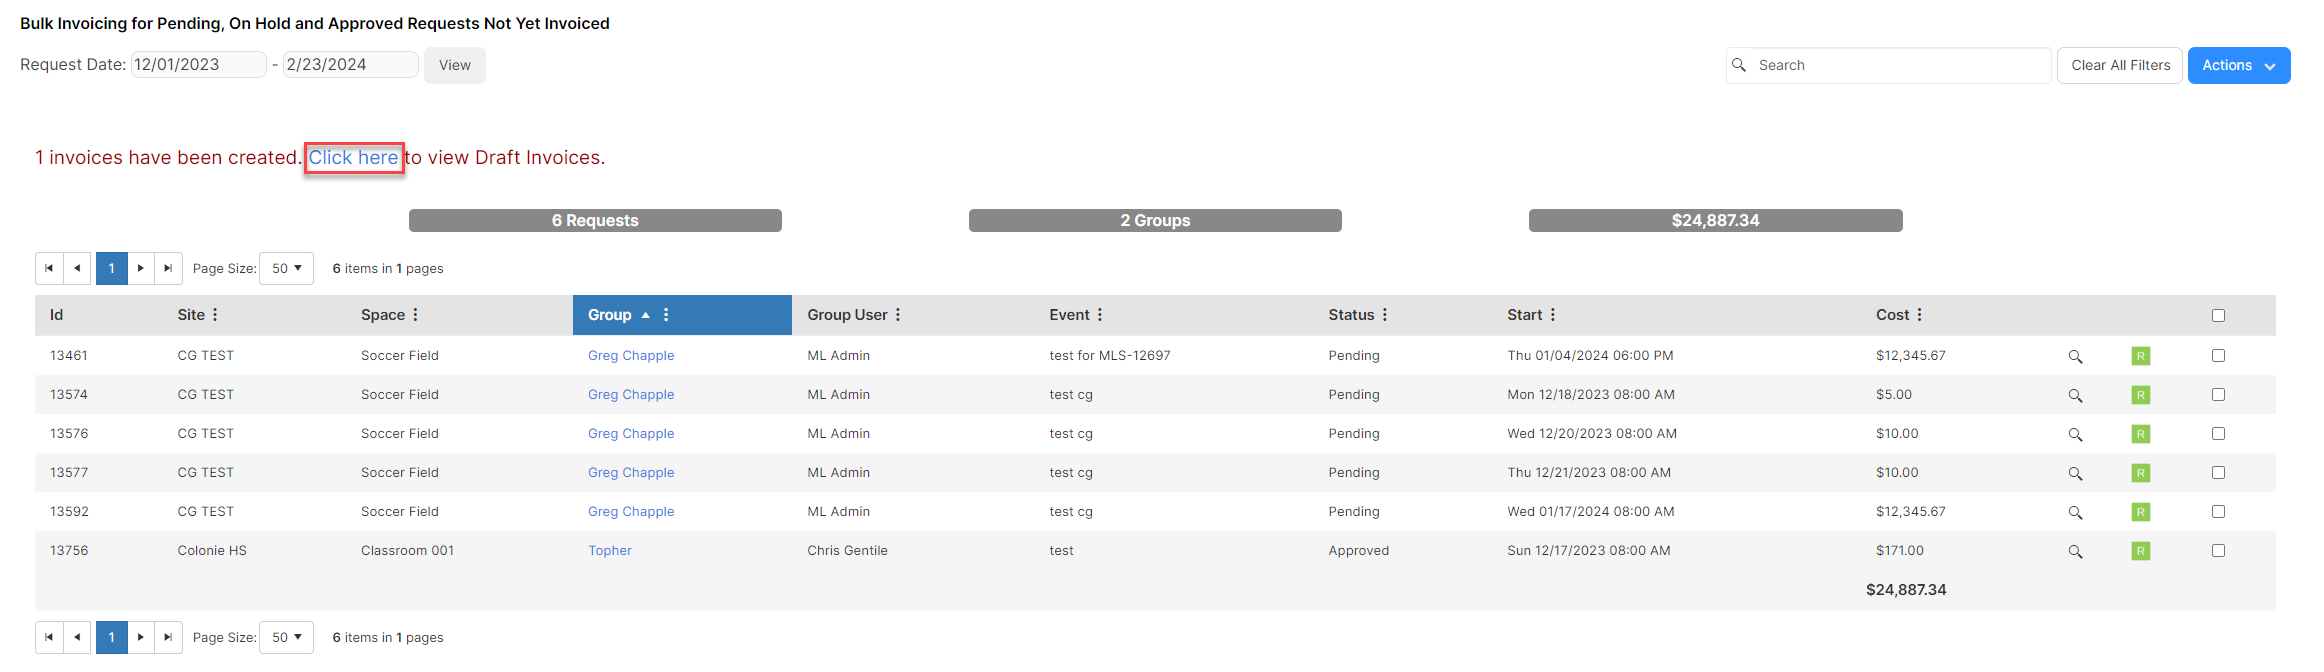Expand the Actions dropdown
The height and width of the screenshot is (672, 2324).
tap(2238, 65)
